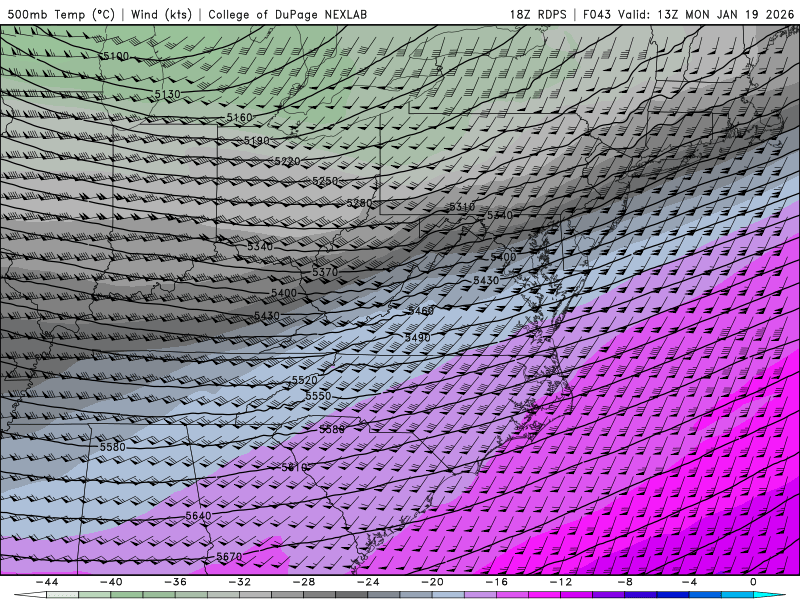Click the 5640 height contour label

198,516
